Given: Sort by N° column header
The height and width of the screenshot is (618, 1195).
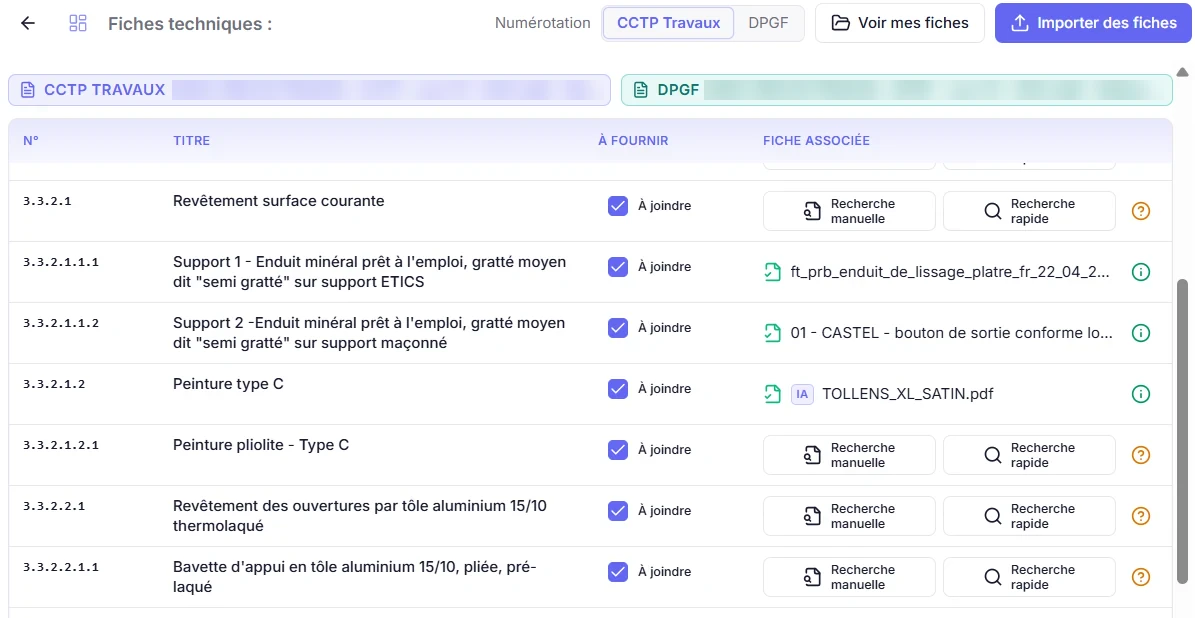Looking at the screenshot, I should [31, 141].
